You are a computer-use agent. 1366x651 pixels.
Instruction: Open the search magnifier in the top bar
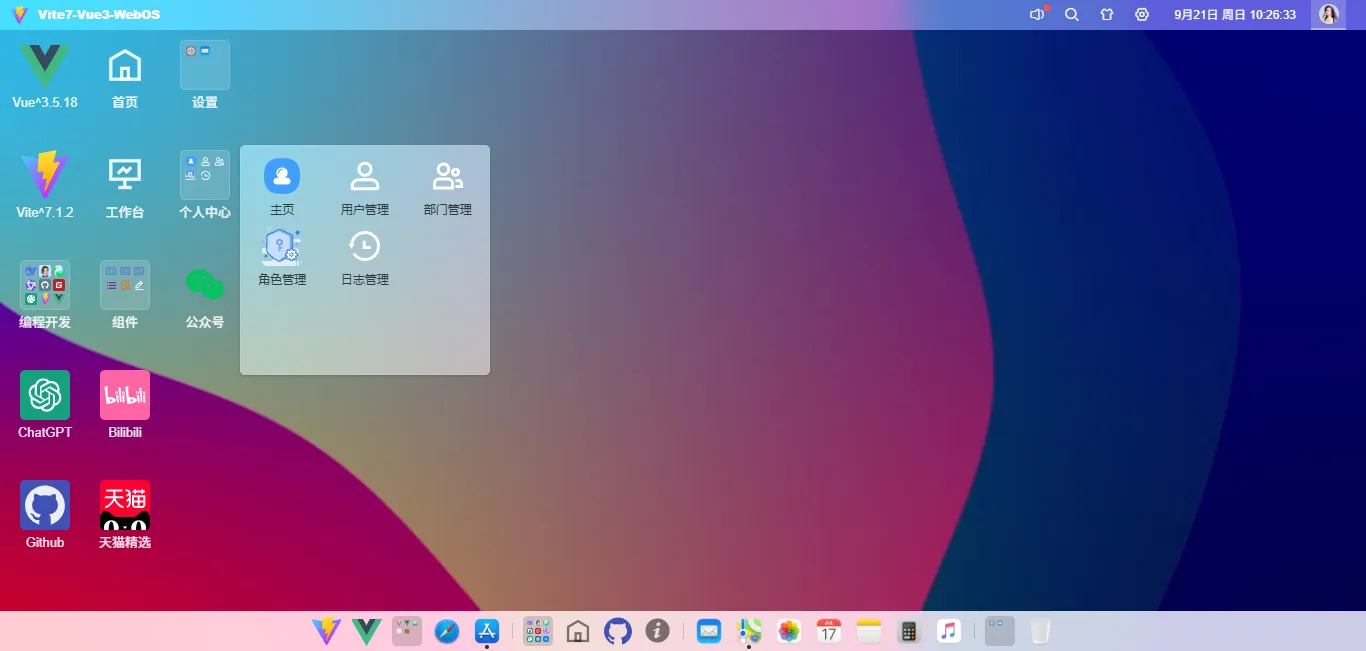point(1071,14)
